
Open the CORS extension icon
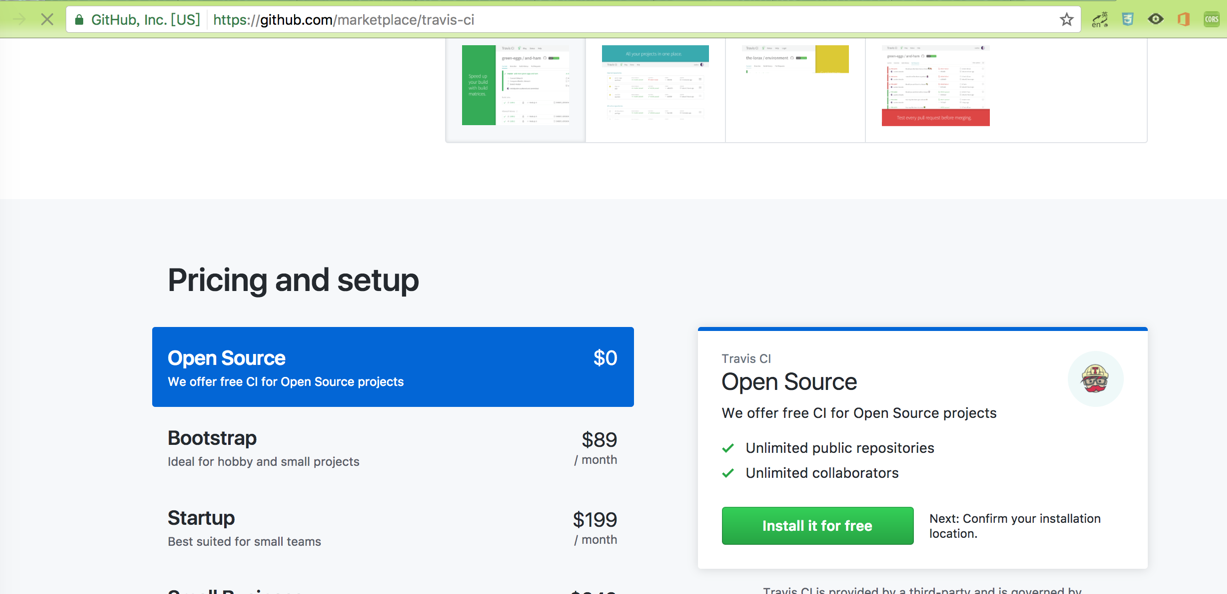[x=1211, y=19]
